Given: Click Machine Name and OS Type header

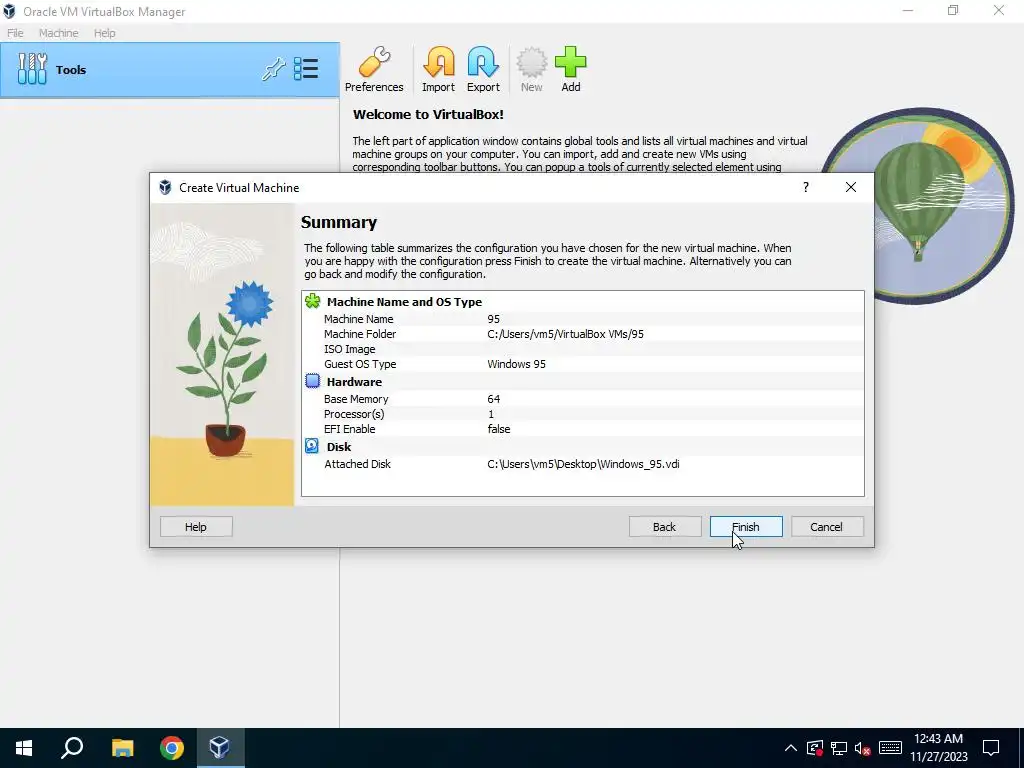Looking at the screenshot, I should (x=404, y=302).
